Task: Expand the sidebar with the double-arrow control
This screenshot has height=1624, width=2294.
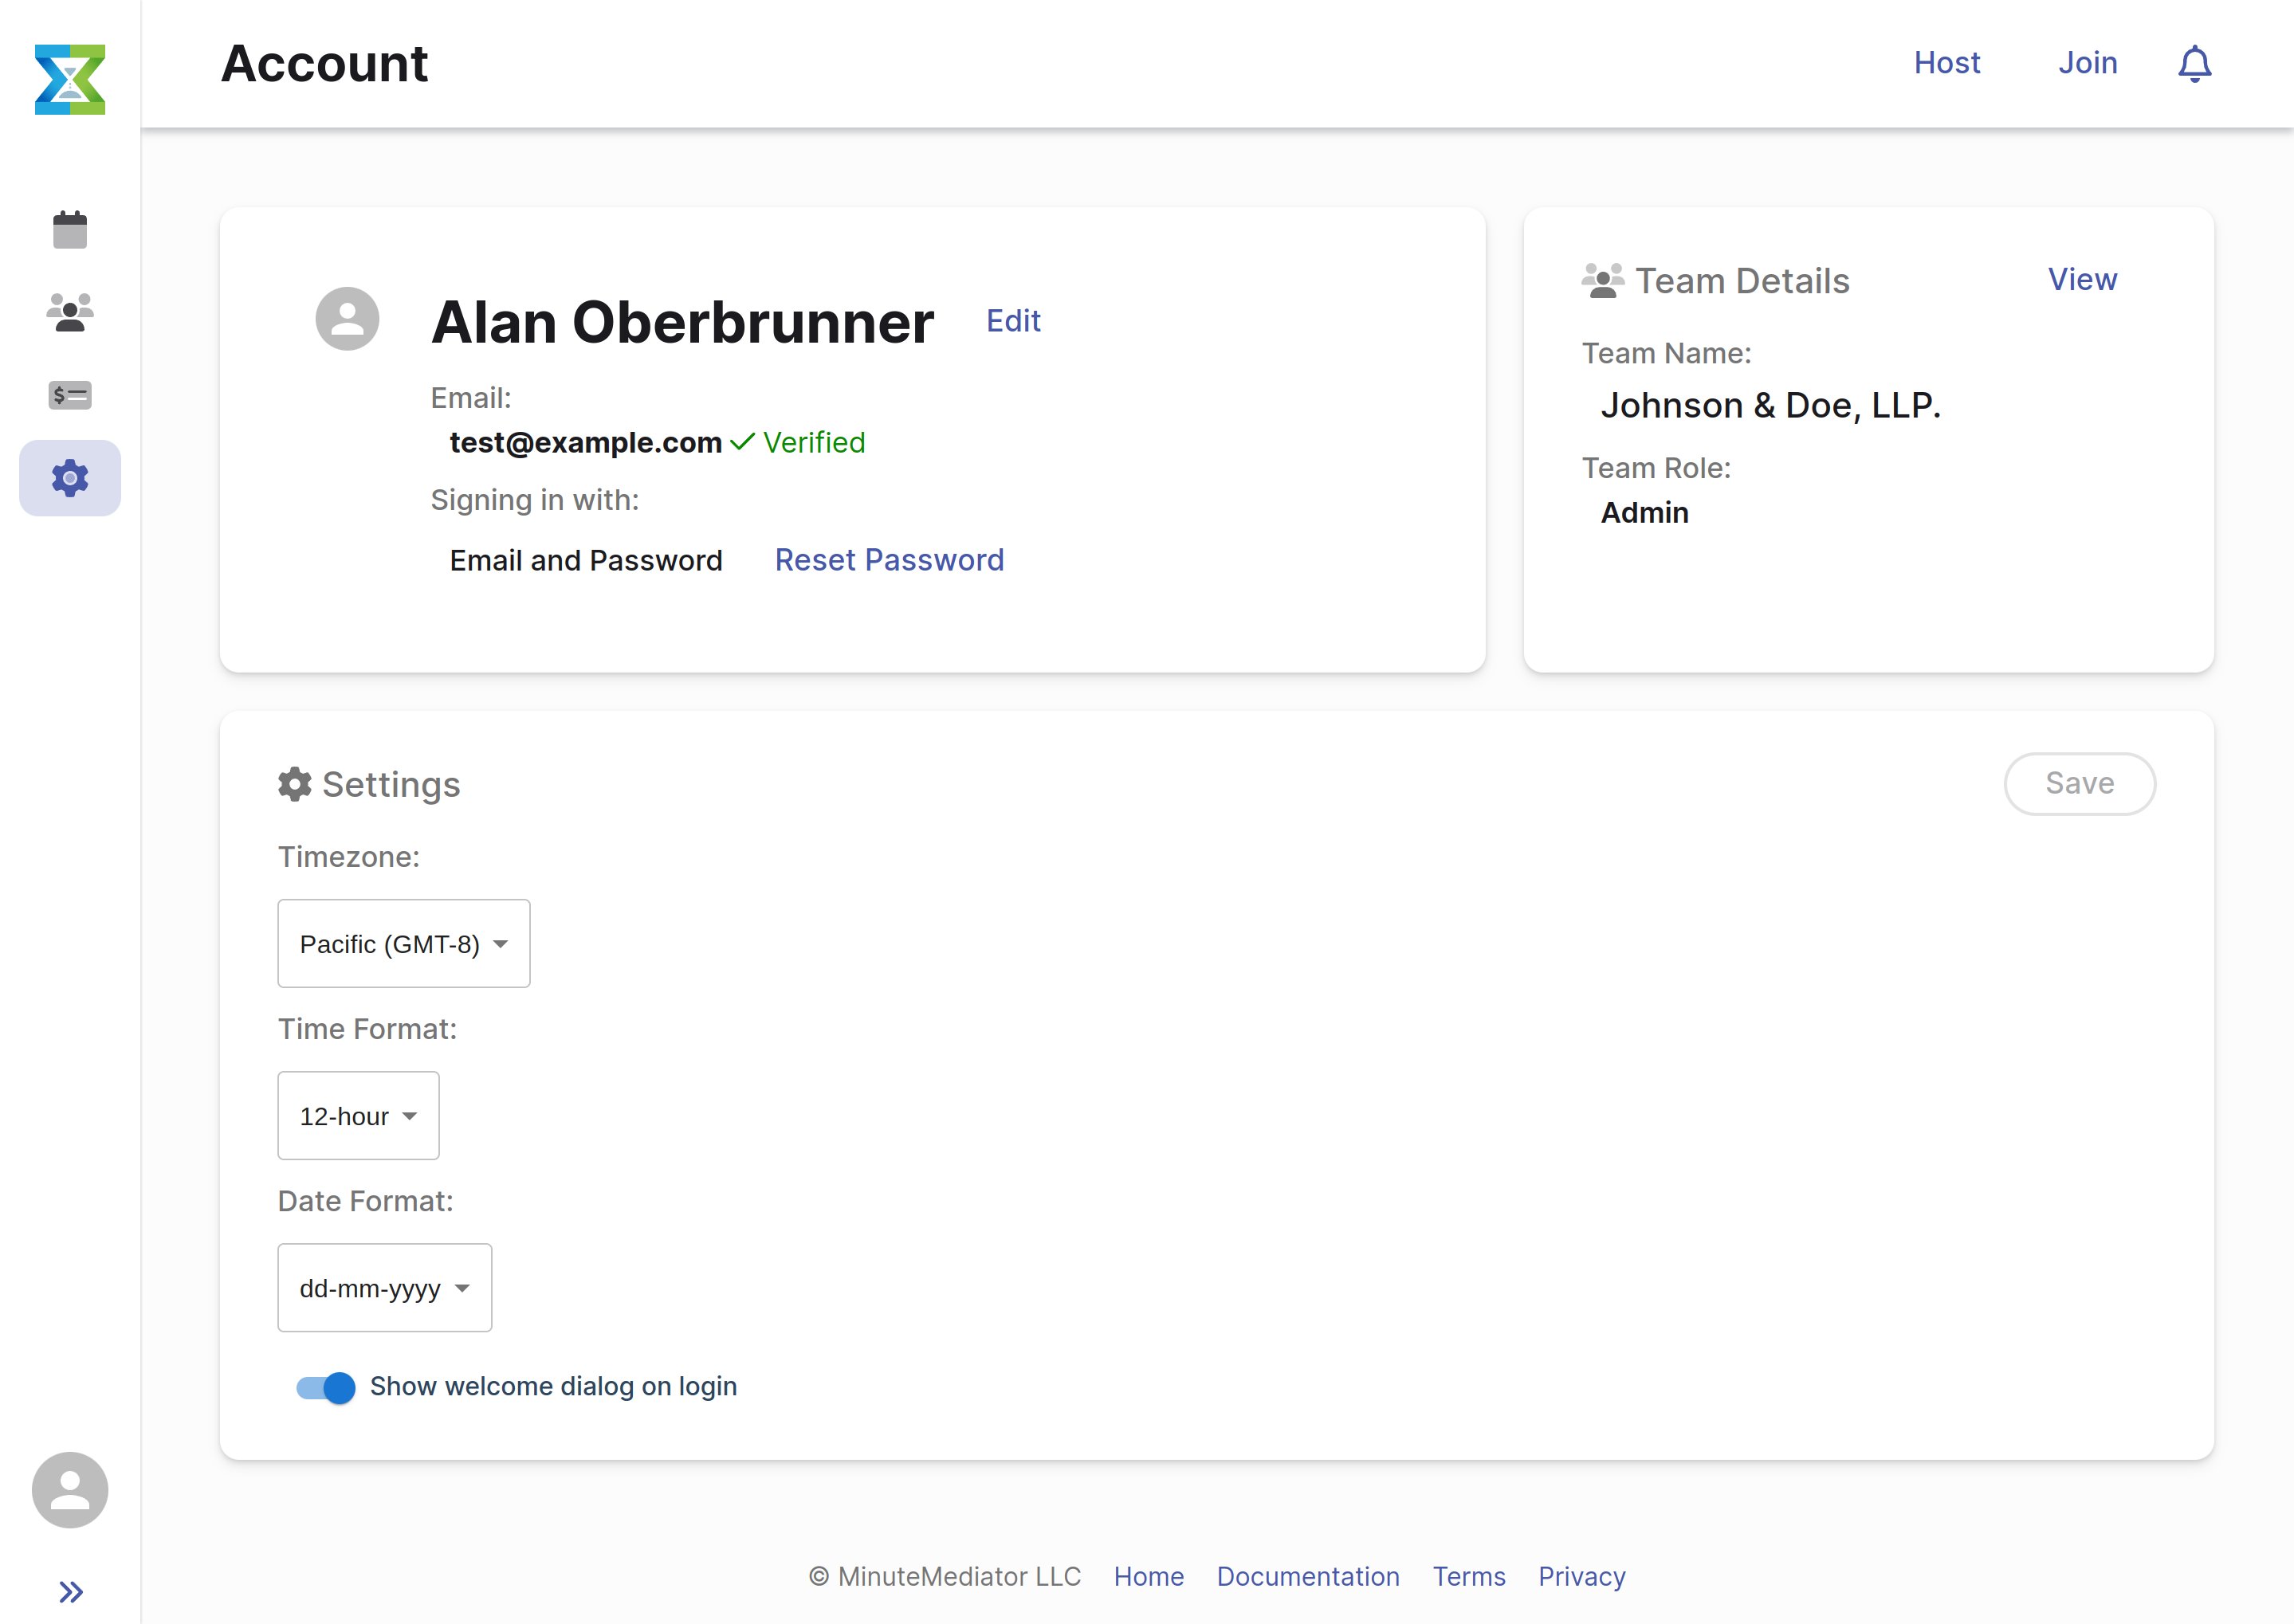Action: 70,1590
